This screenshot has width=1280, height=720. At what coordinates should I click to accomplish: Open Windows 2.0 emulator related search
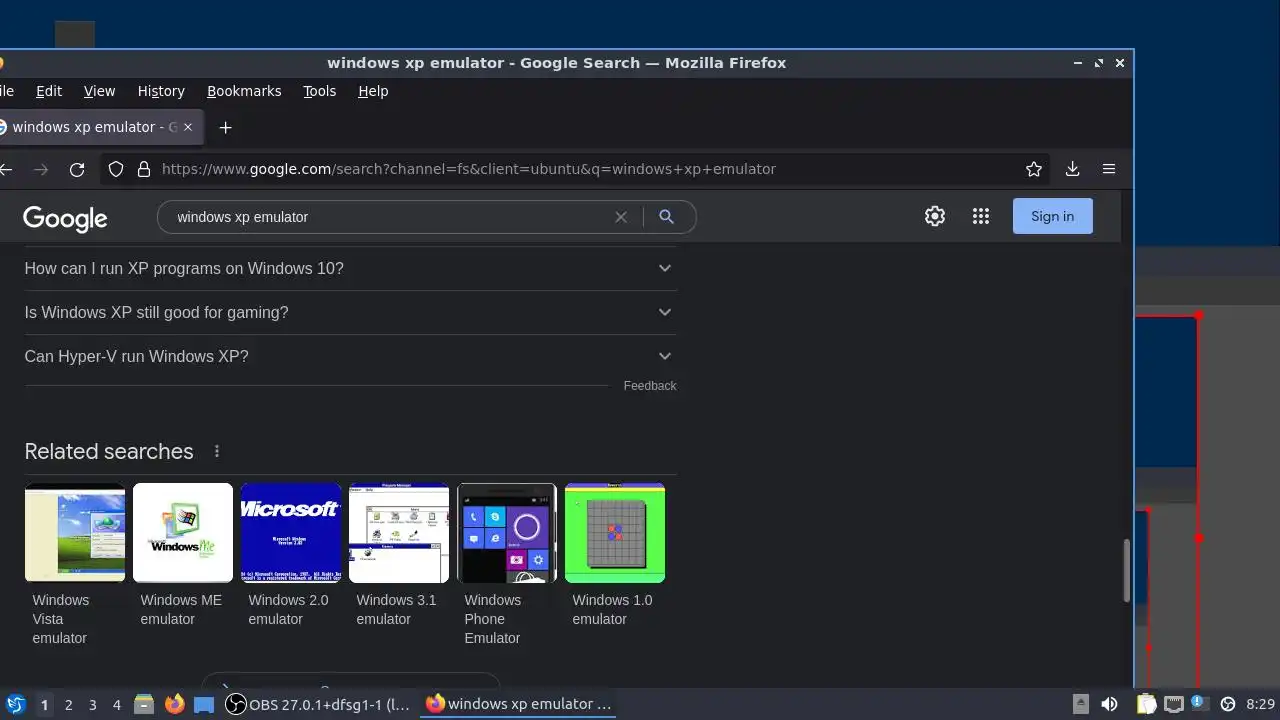click(x=291, y=556)
